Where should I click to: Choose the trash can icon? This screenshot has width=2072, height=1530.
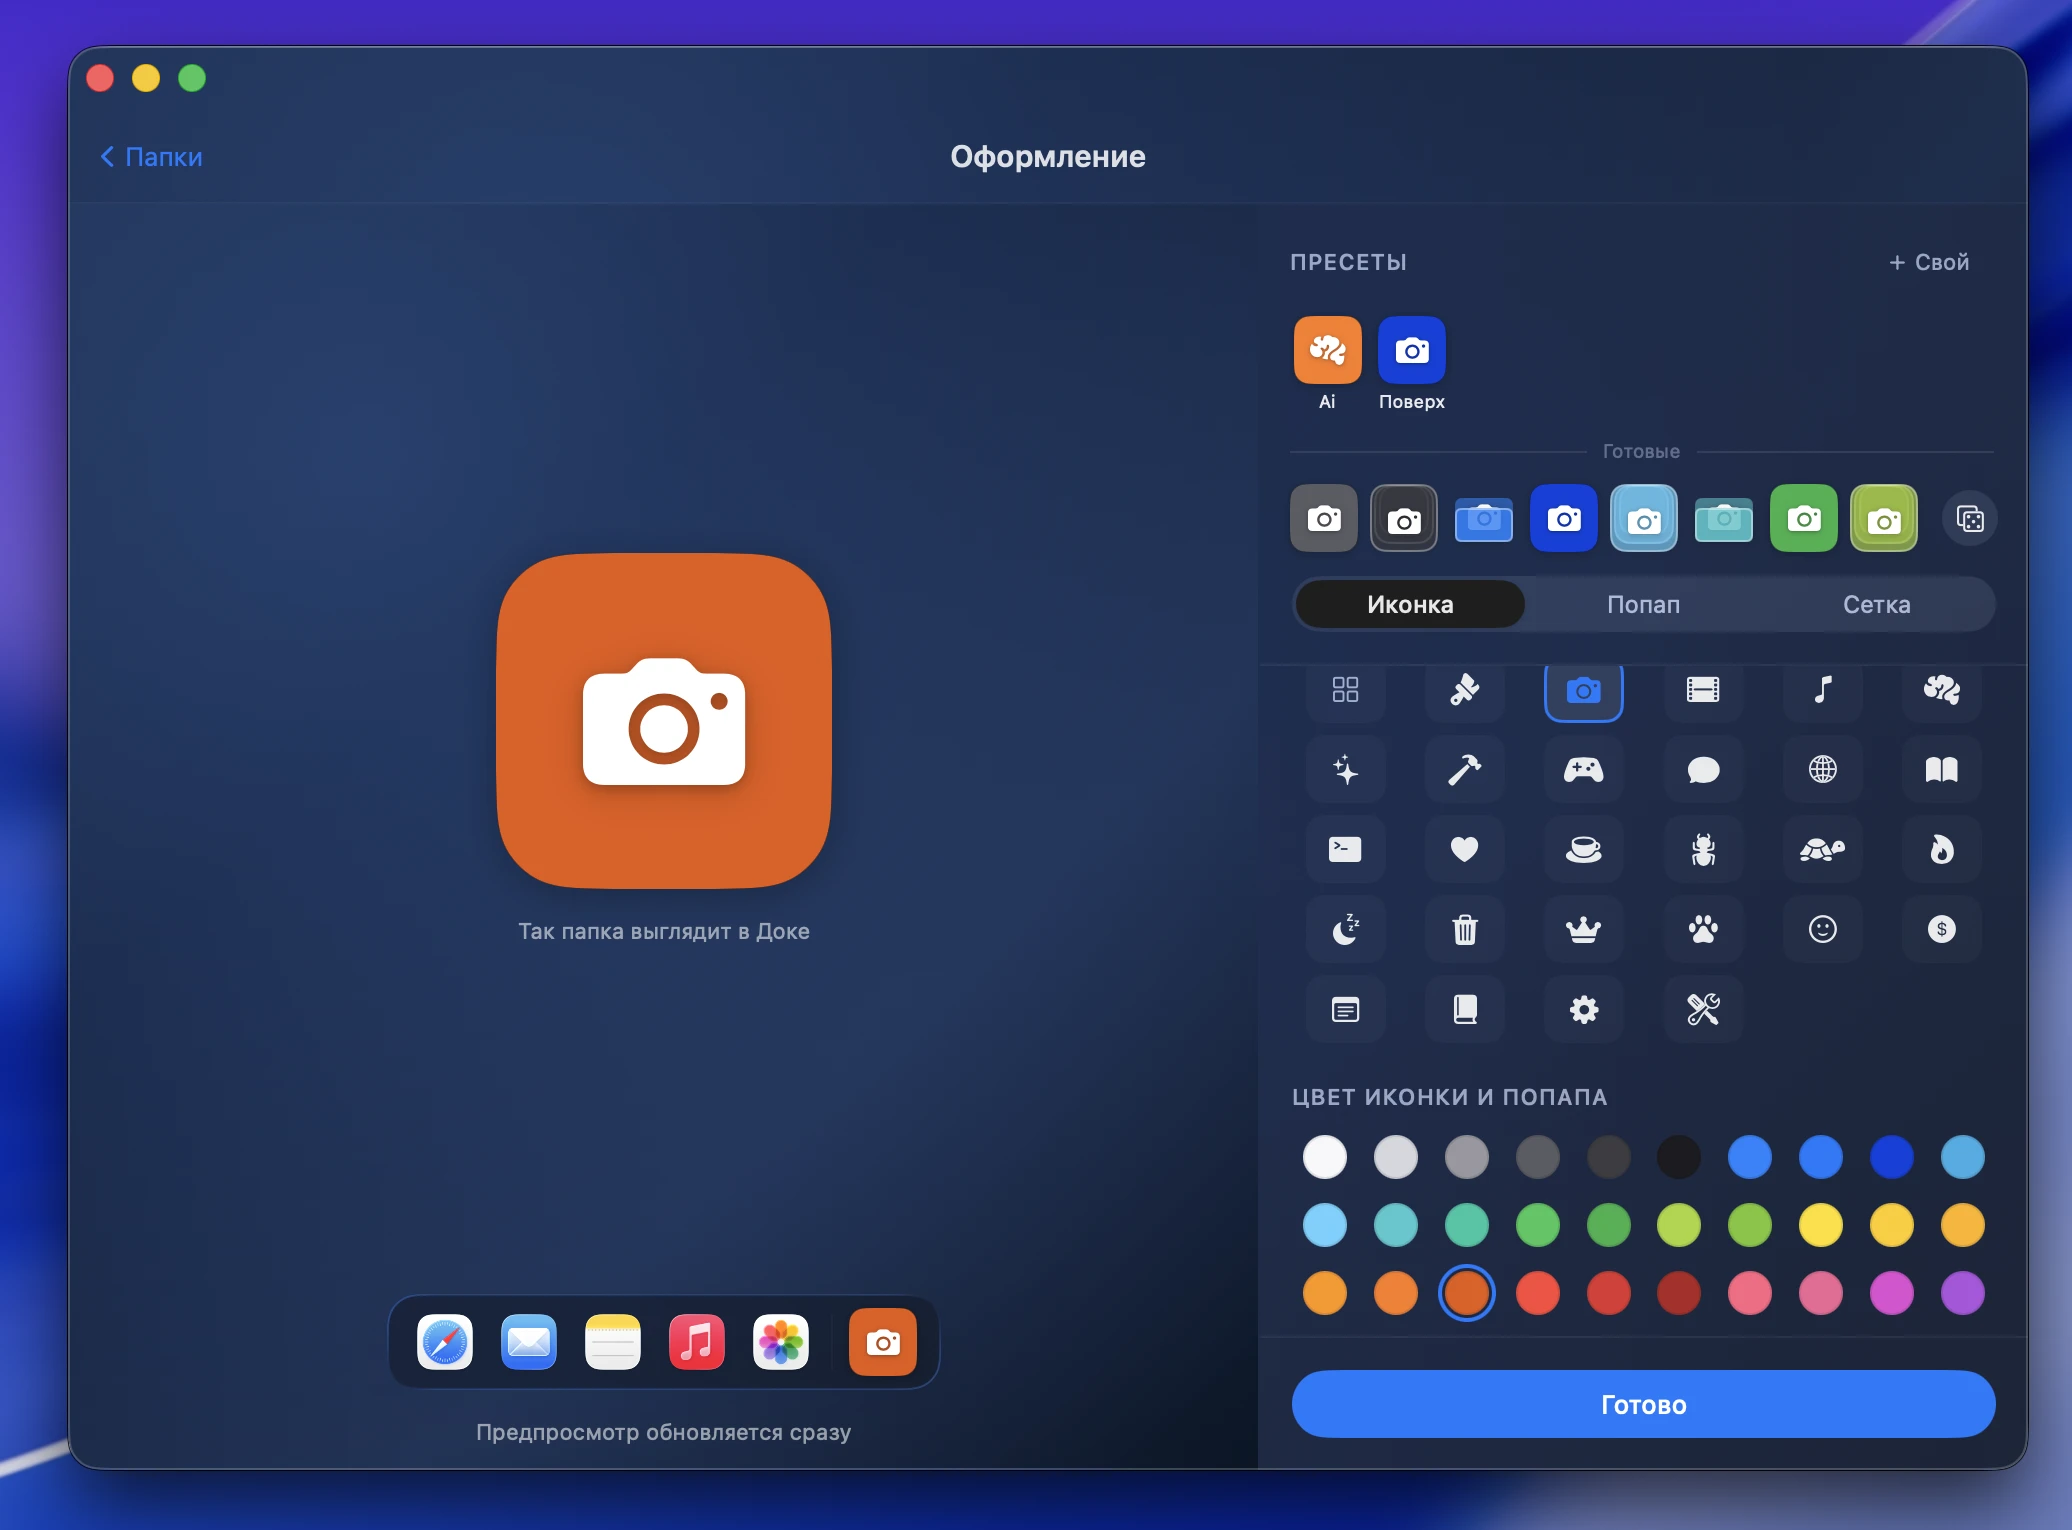pos(1464,929)
